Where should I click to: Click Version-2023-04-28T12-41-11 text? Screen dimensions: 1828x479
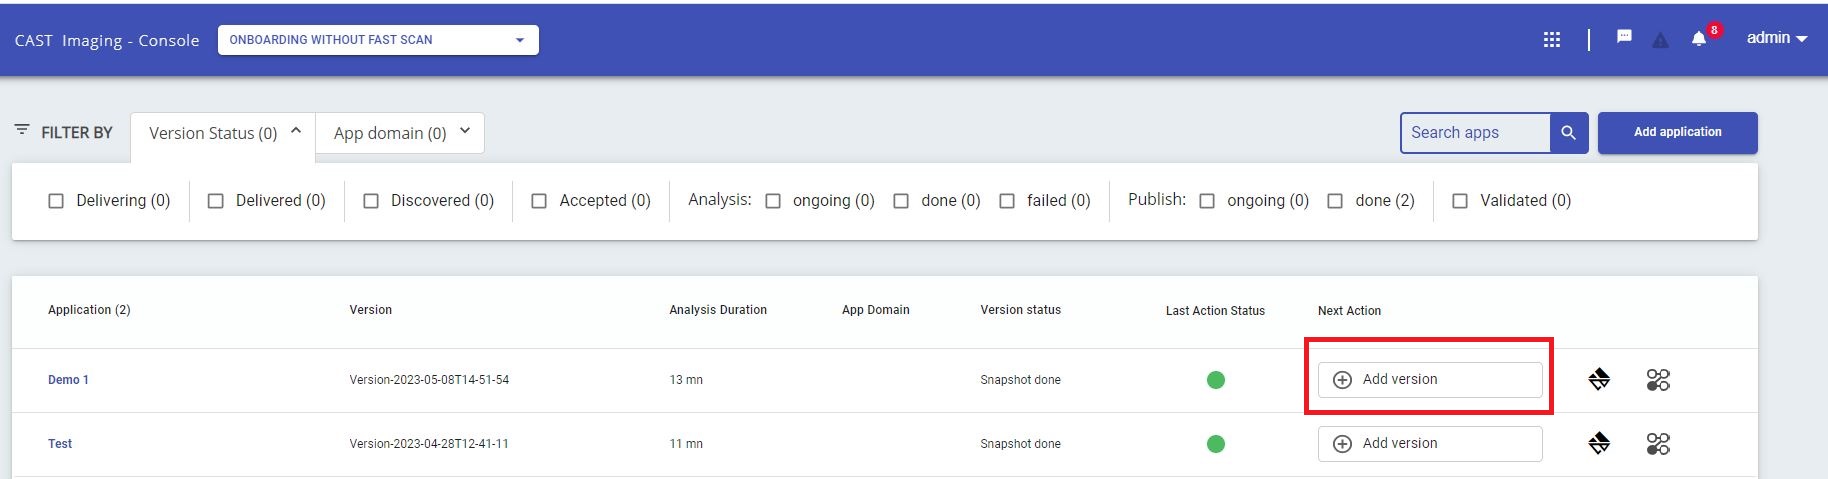(x=429, y=444)
